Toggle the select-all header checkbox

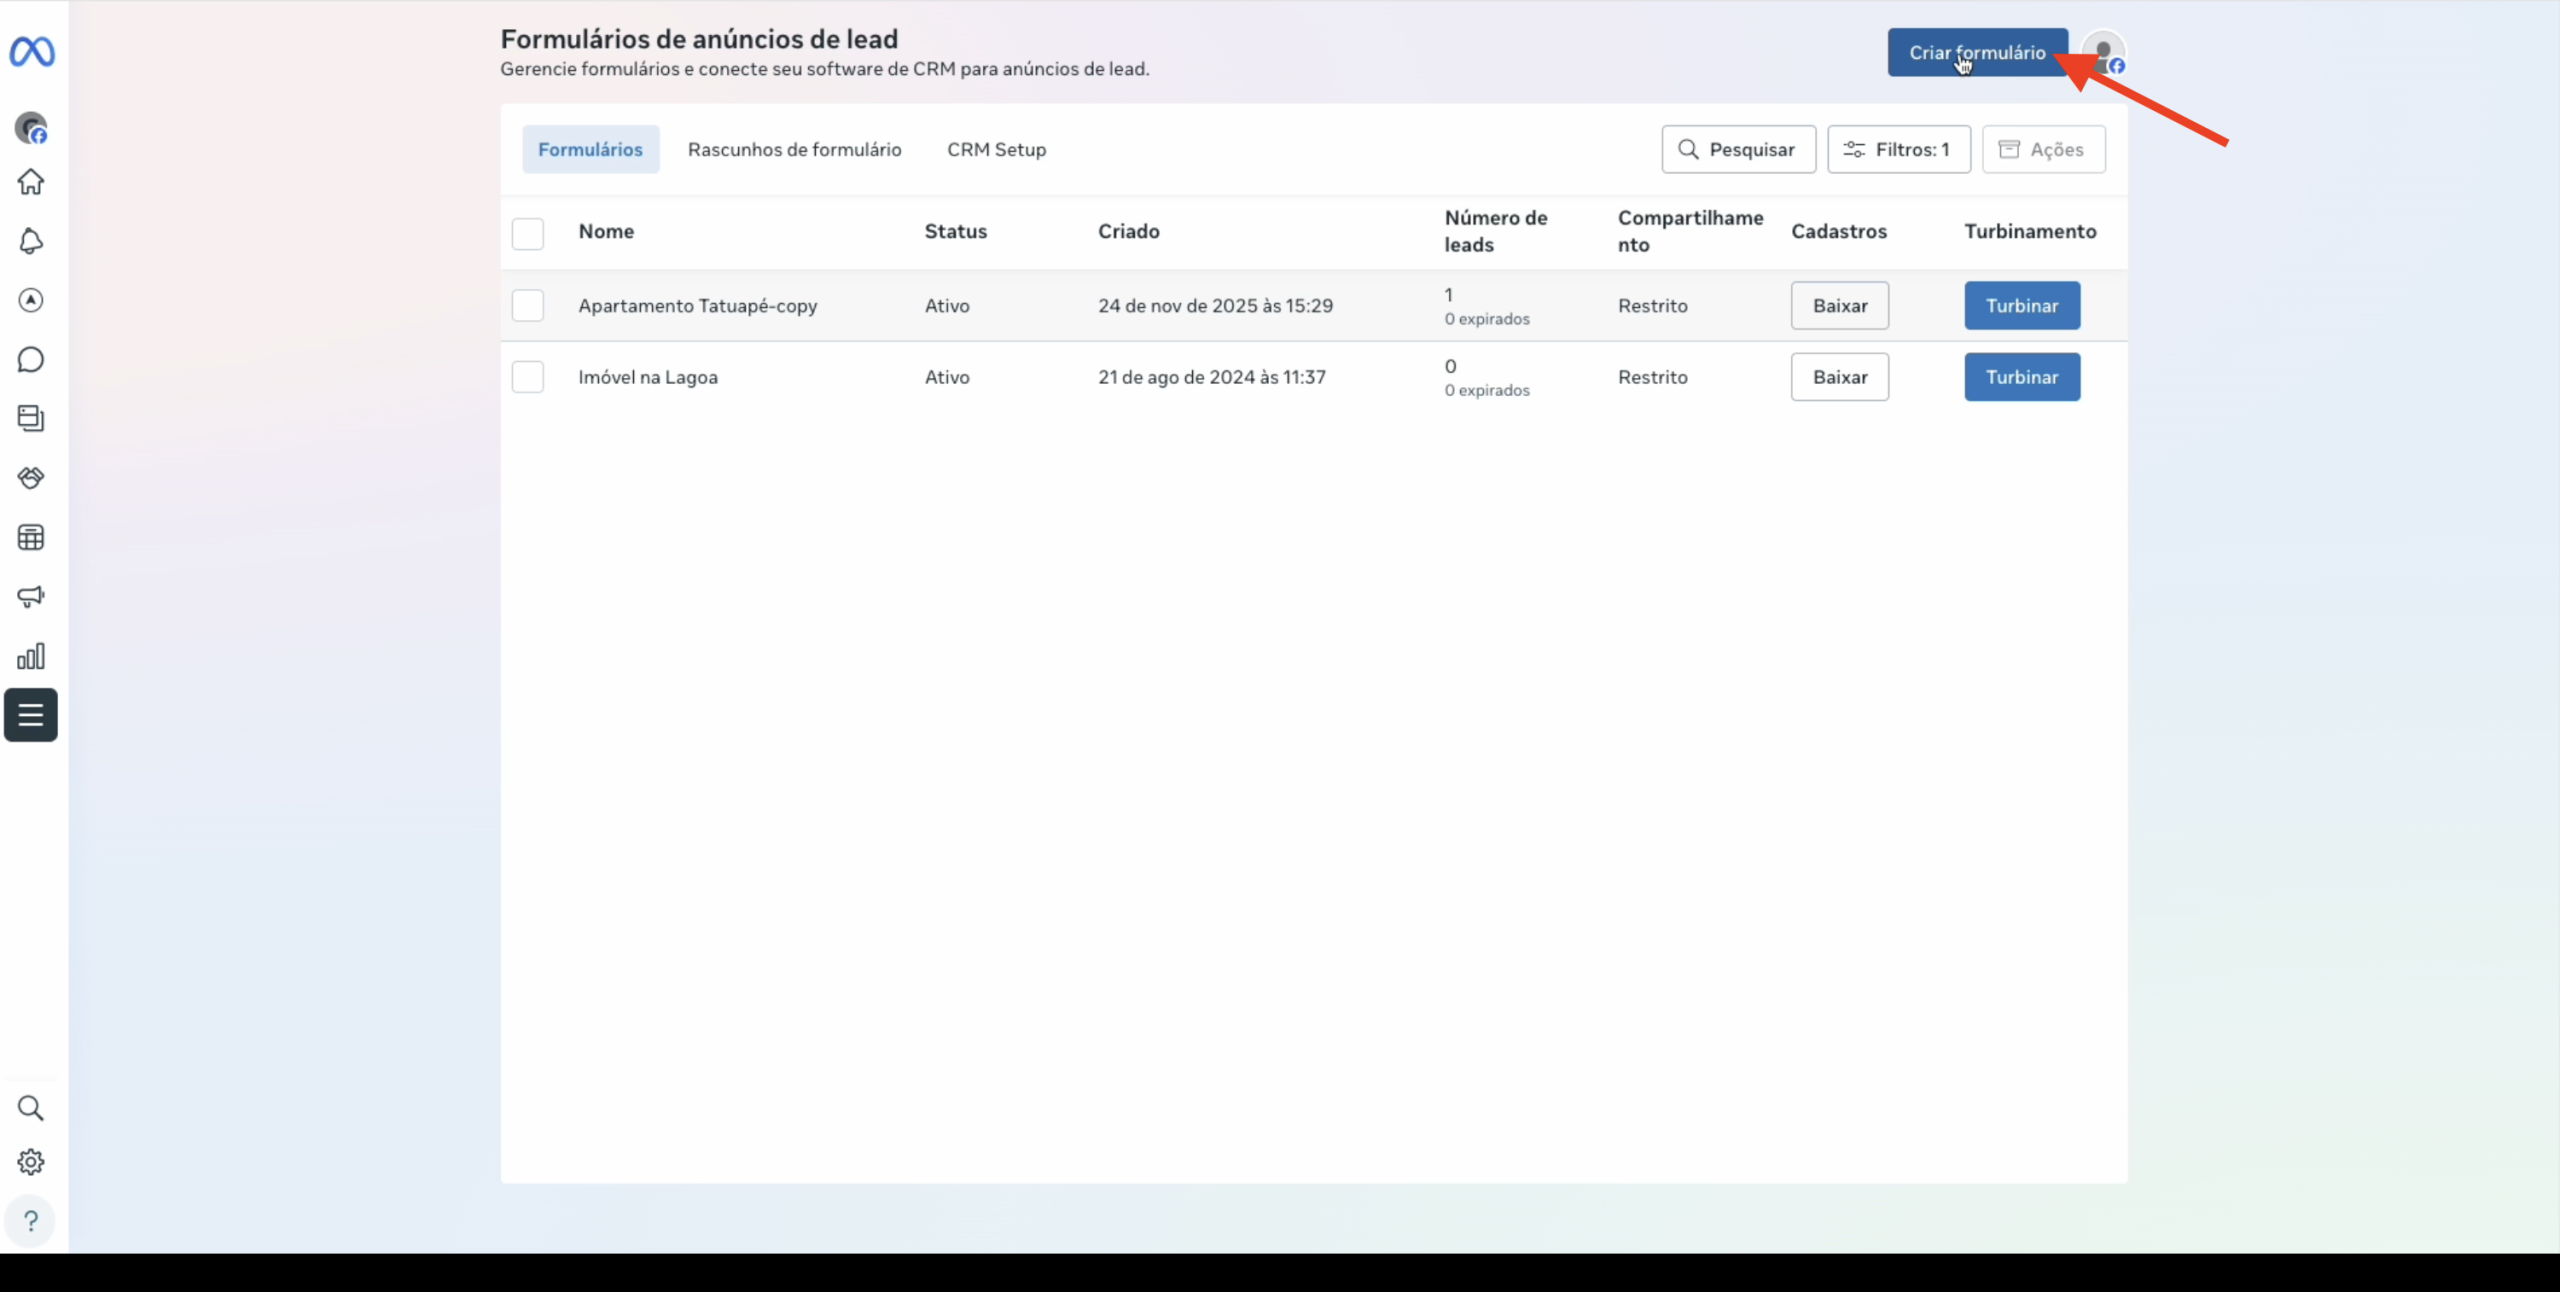point(528,233)
